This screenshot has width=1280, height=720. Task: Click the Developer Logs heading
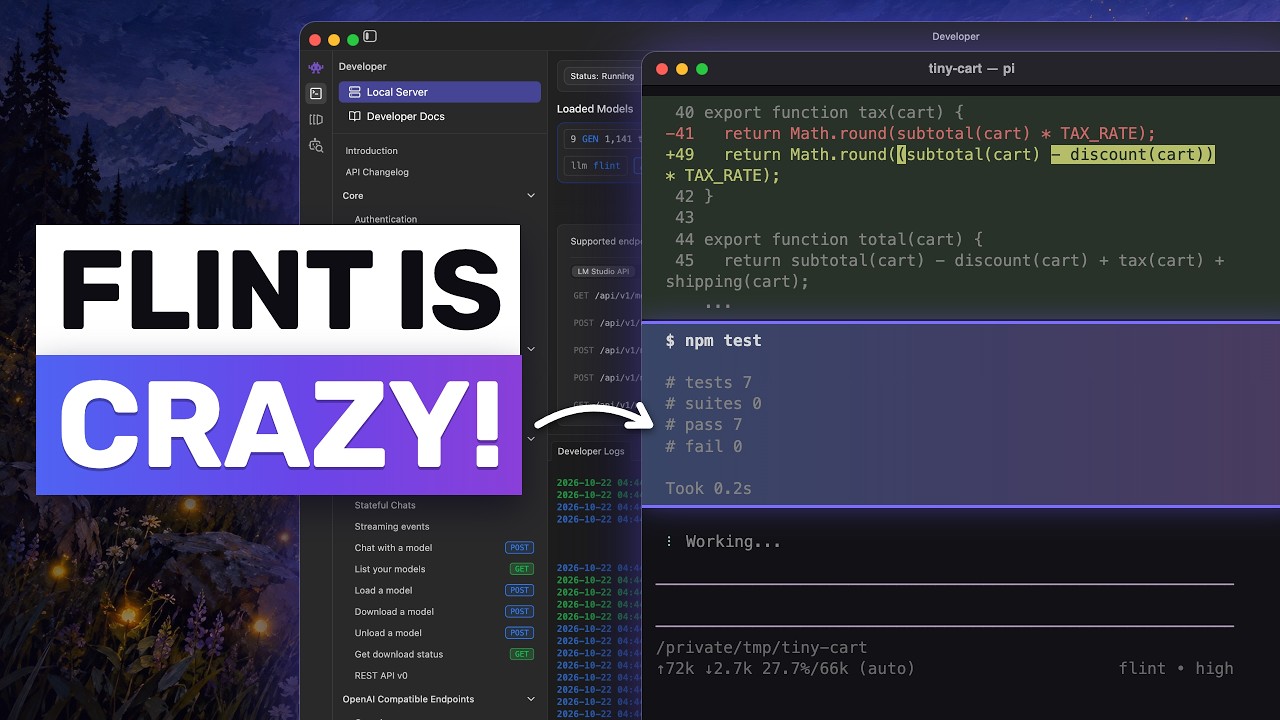pos(591,451)
